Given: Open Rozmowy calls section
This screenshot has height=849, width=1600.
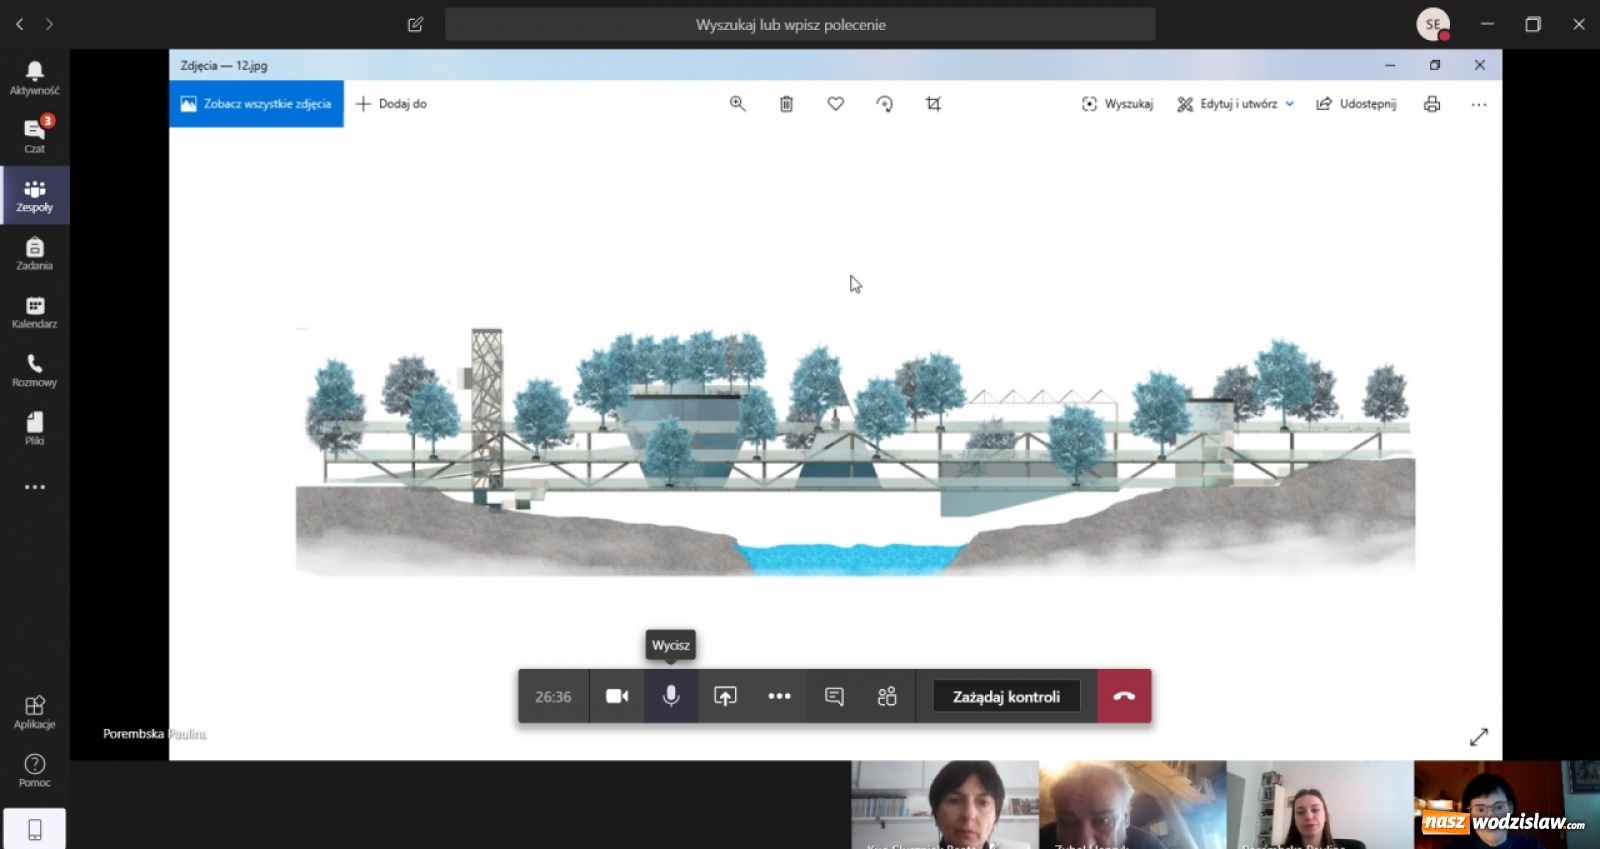Looking at the screenshot, I should click(x=34, y=370).
